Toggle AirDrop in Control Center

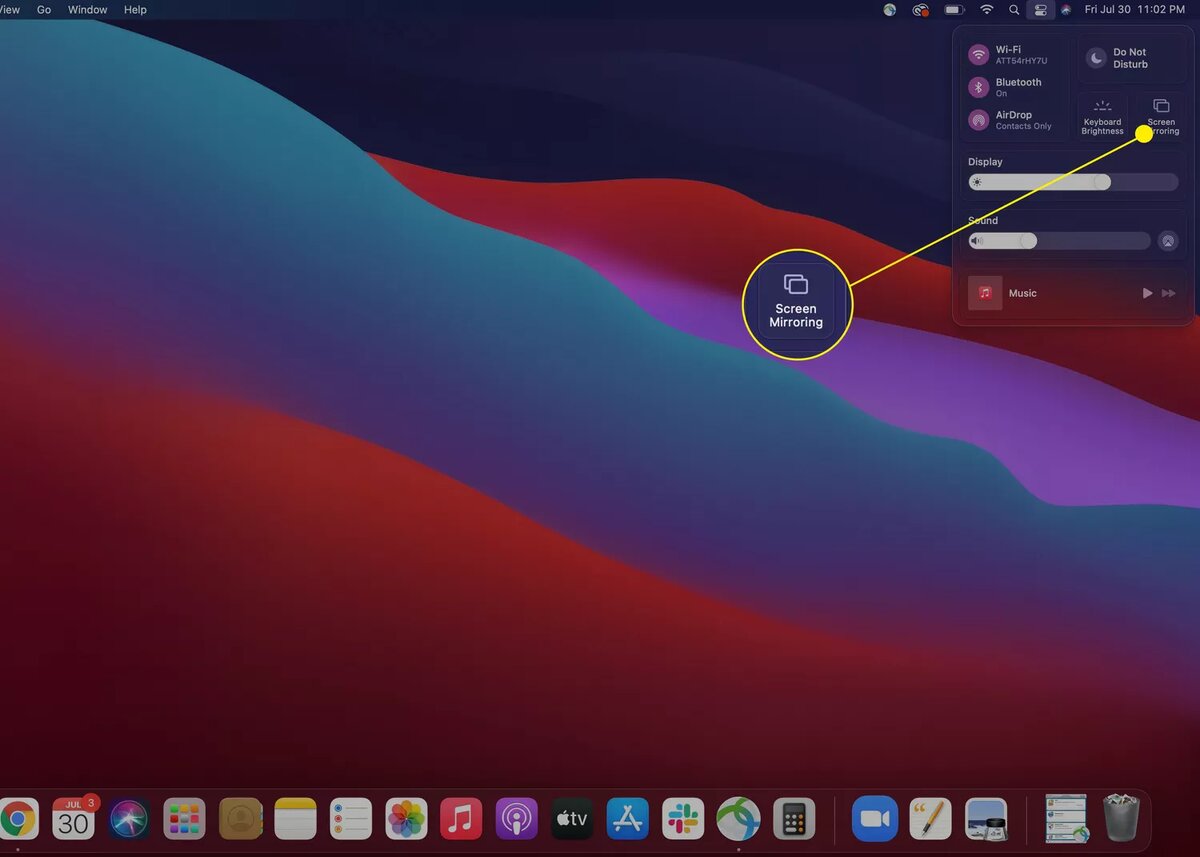click(x=979, y=120)
